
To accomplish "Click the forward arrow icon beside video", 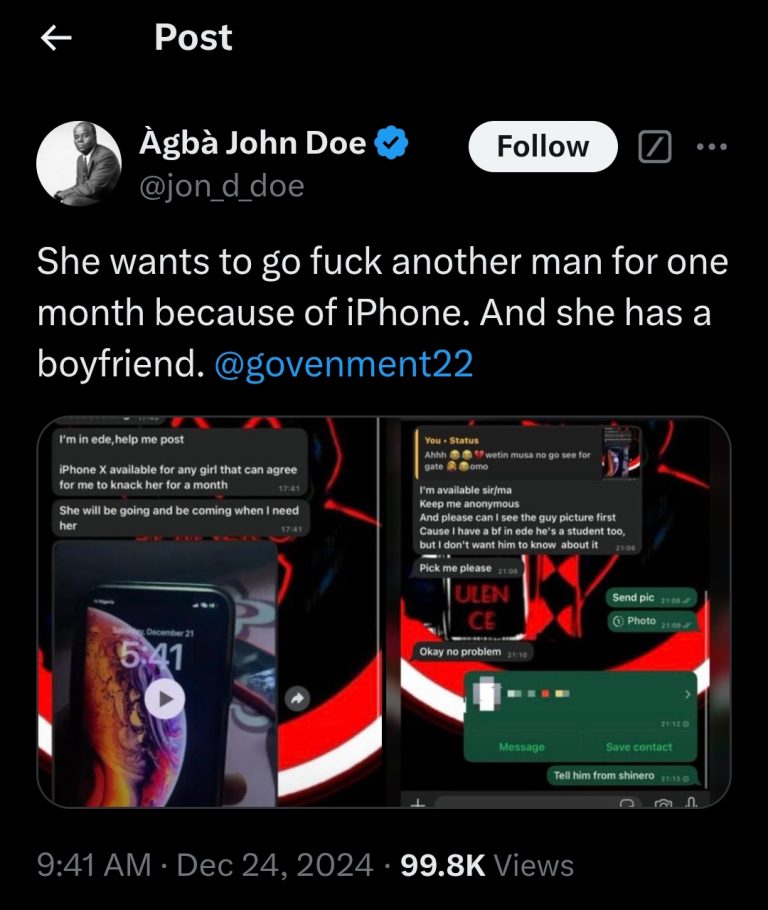I will pyautogui.click(x=297, y=698).
